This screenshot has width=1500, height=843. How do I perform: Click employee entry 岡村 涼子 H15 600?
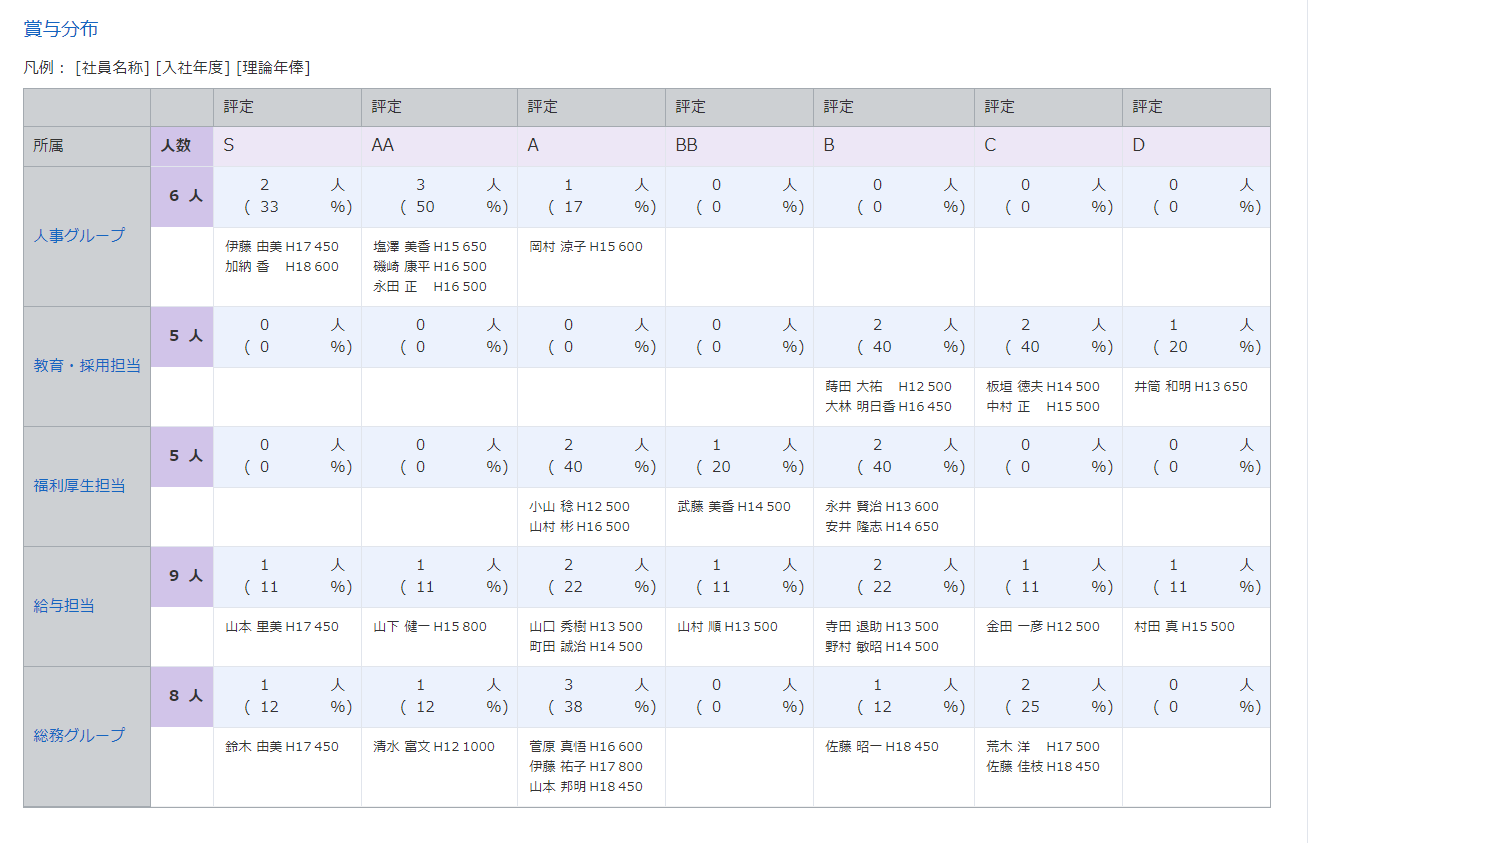click(585, 247)
